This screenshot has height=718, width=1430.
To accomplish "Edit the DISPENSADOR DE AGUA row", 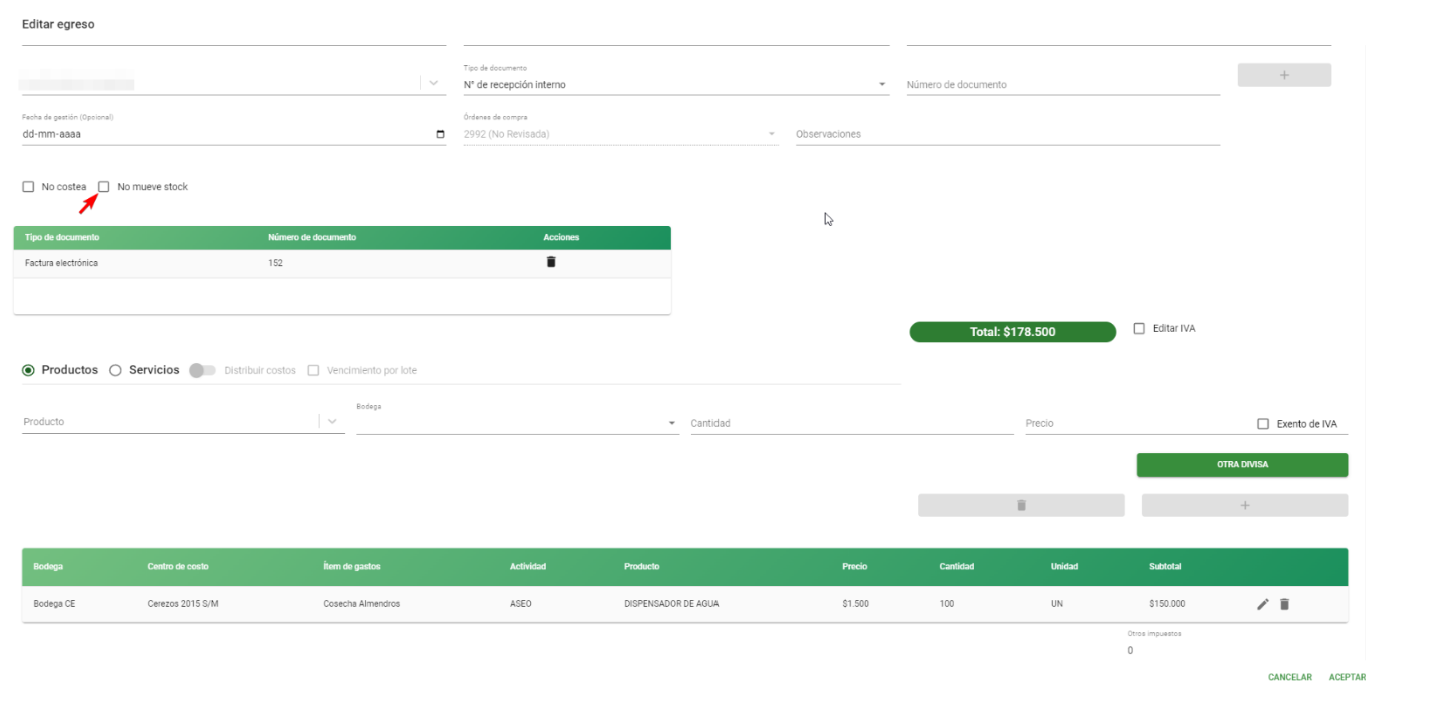I will [1263, 604].
